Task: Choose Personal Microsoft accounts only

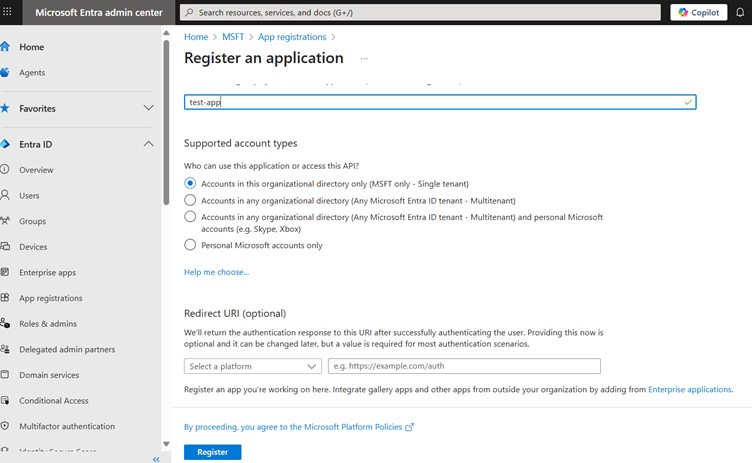Action: click(190, 245)
